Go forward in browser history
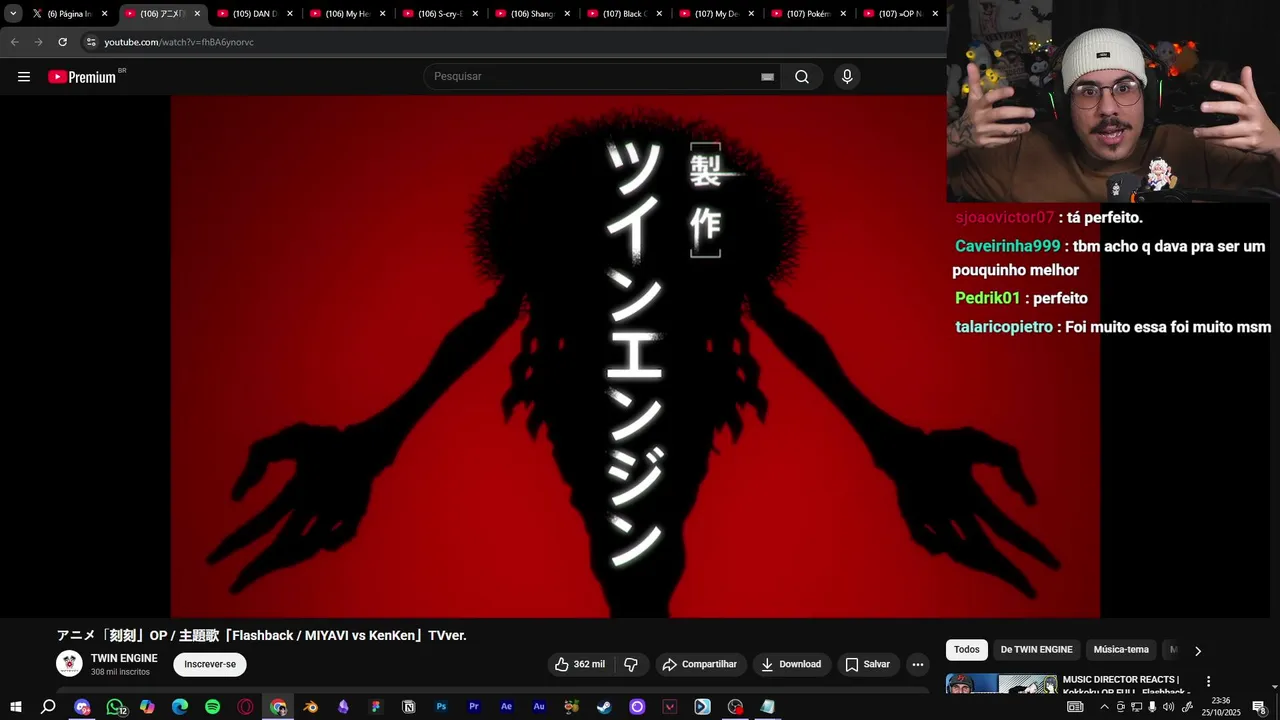Screen dimensions: 1280x720 [38, 42]
